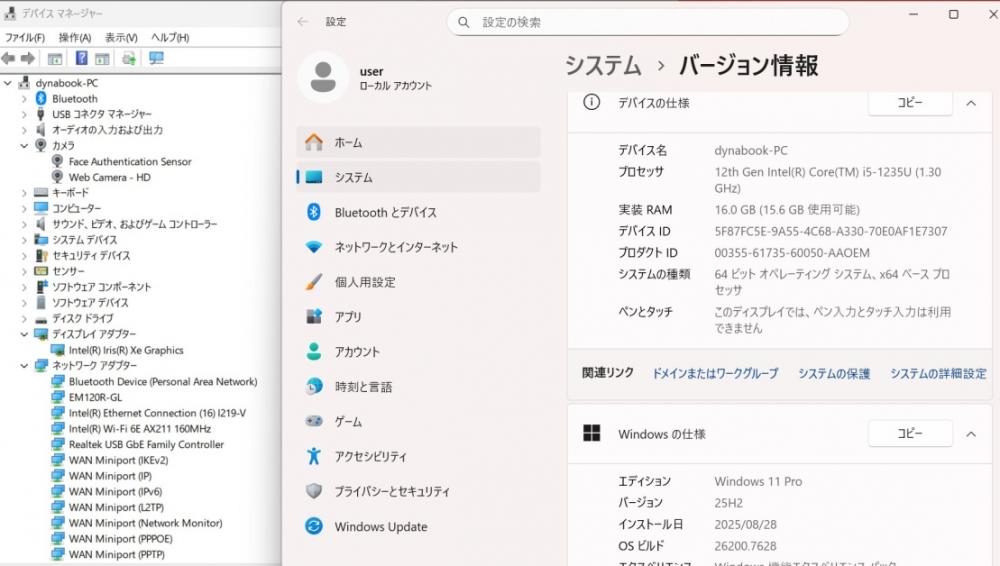Collapse the カメラ category in device tree
This screenshot has height=566, width=1000.
click(25, 146)
